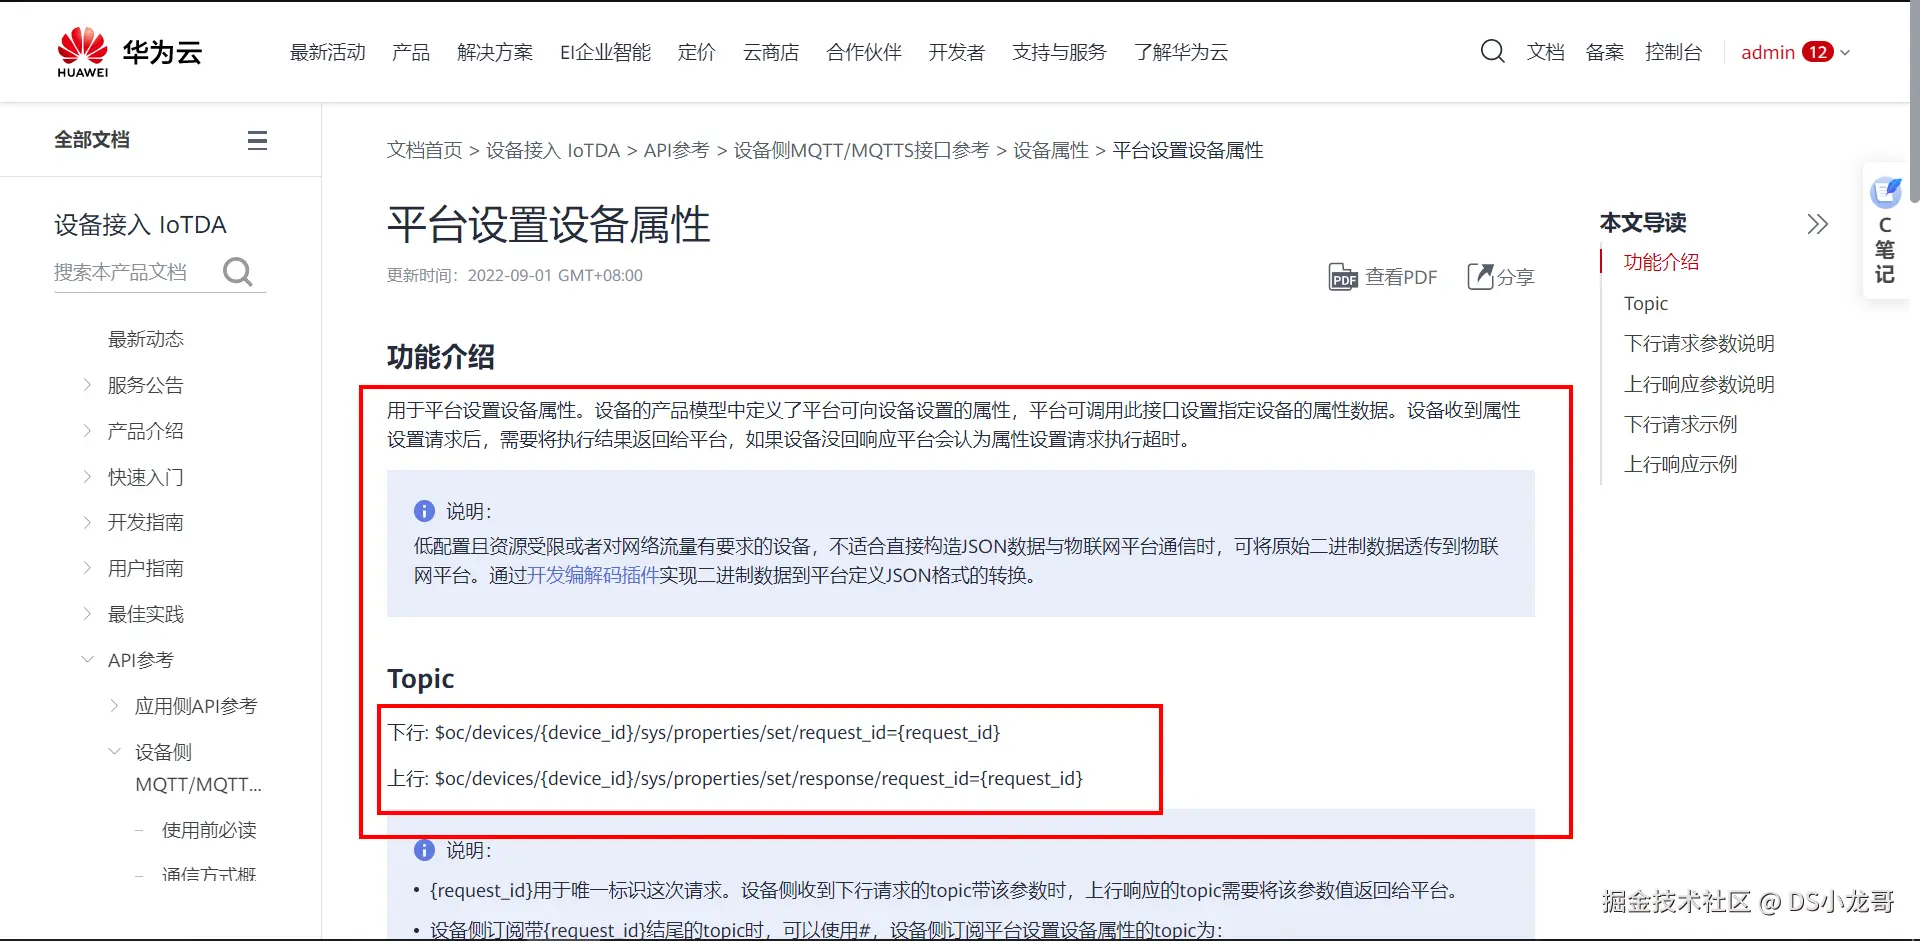Expand the 服务公告 tree item
The height and width of the screenshot is (941, 1920).
[87, 385]
